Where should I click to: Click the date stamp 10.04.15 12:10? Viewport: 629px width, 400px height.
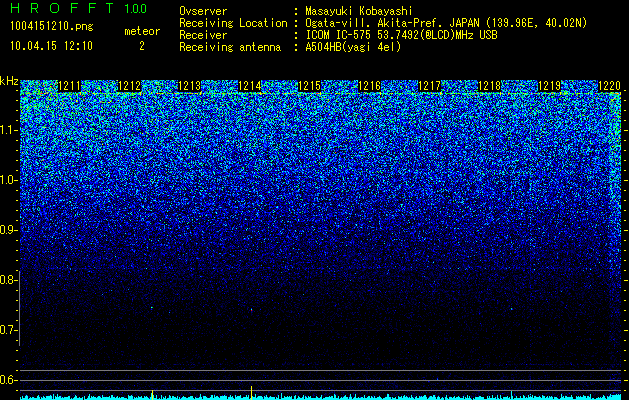click(x=51, y=46)
